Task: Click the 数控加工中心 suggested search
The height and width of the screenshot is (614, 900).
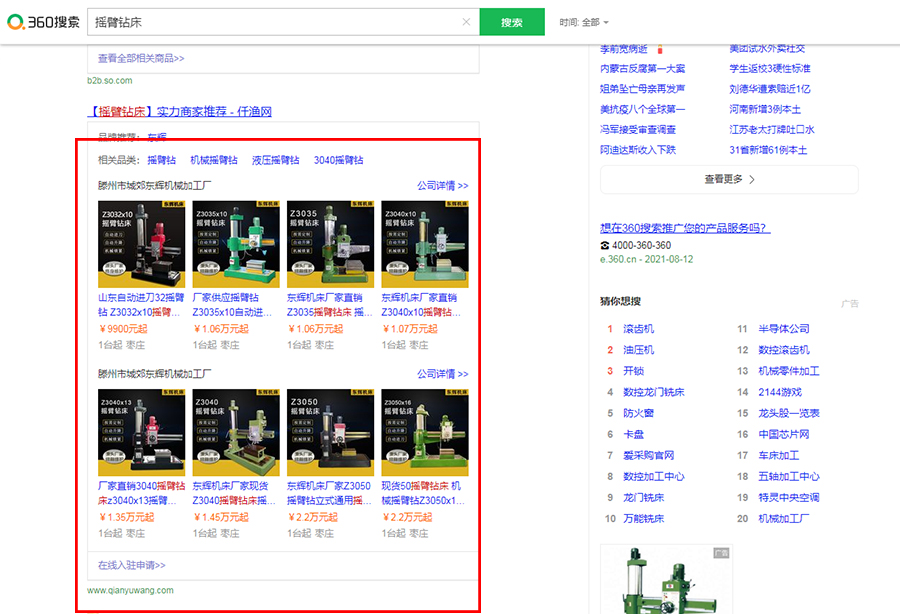Action: 654,476
